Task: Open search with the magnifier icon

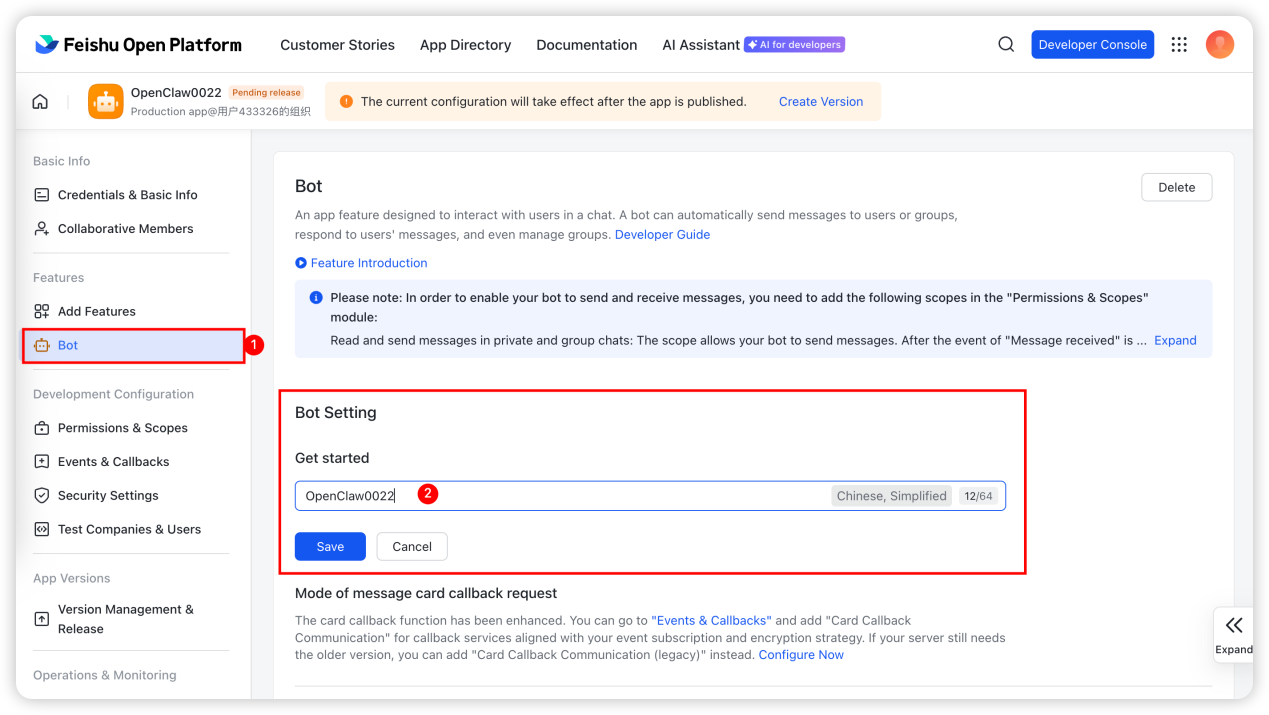Action: 1006,45
